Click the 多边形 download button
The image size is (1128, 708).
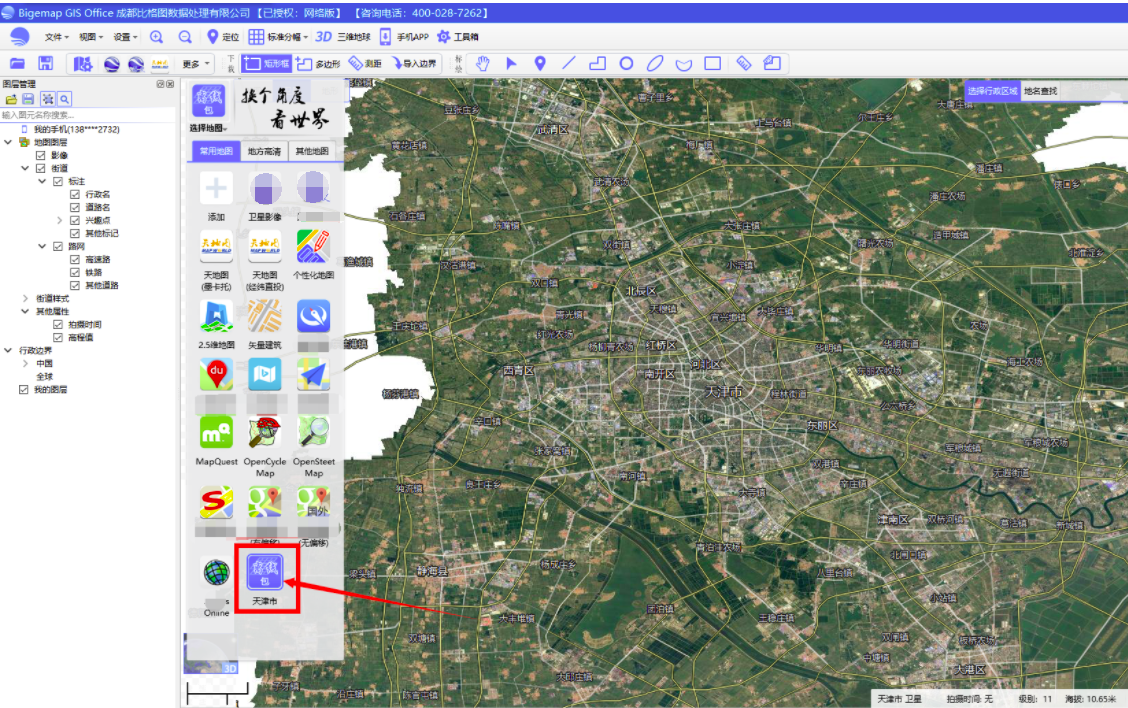pyautogui.click(x=317, y=63)
